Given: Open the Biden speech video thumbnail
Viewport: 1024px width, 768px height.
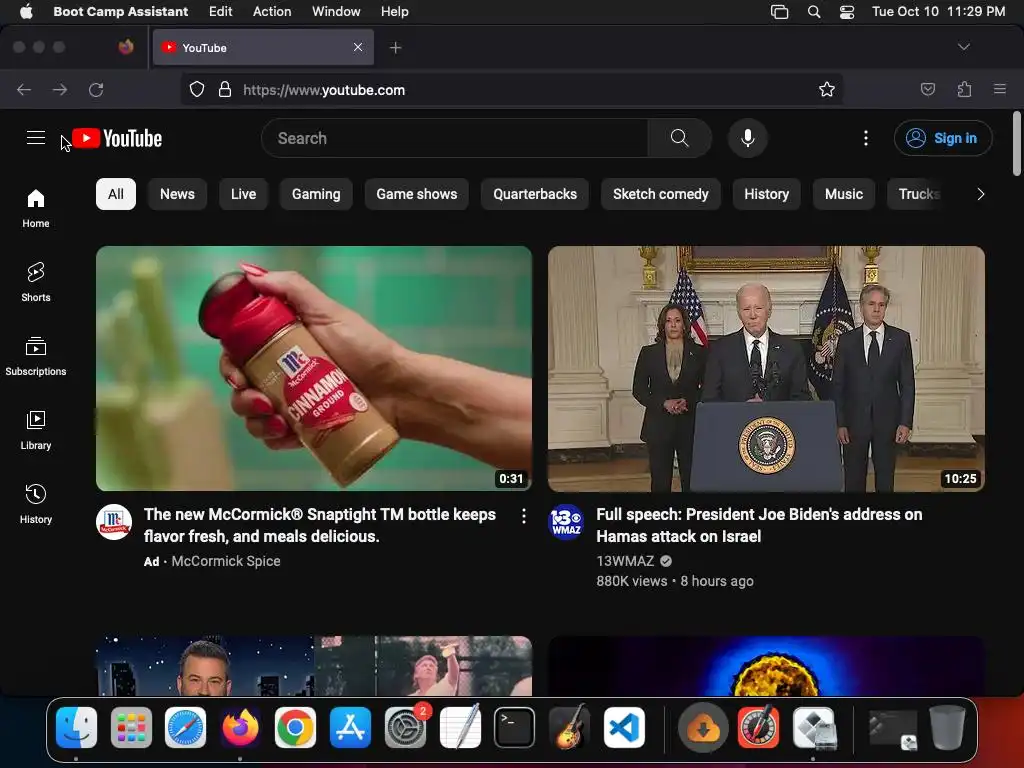Looking at the screenshot, I should pos(766,368).
